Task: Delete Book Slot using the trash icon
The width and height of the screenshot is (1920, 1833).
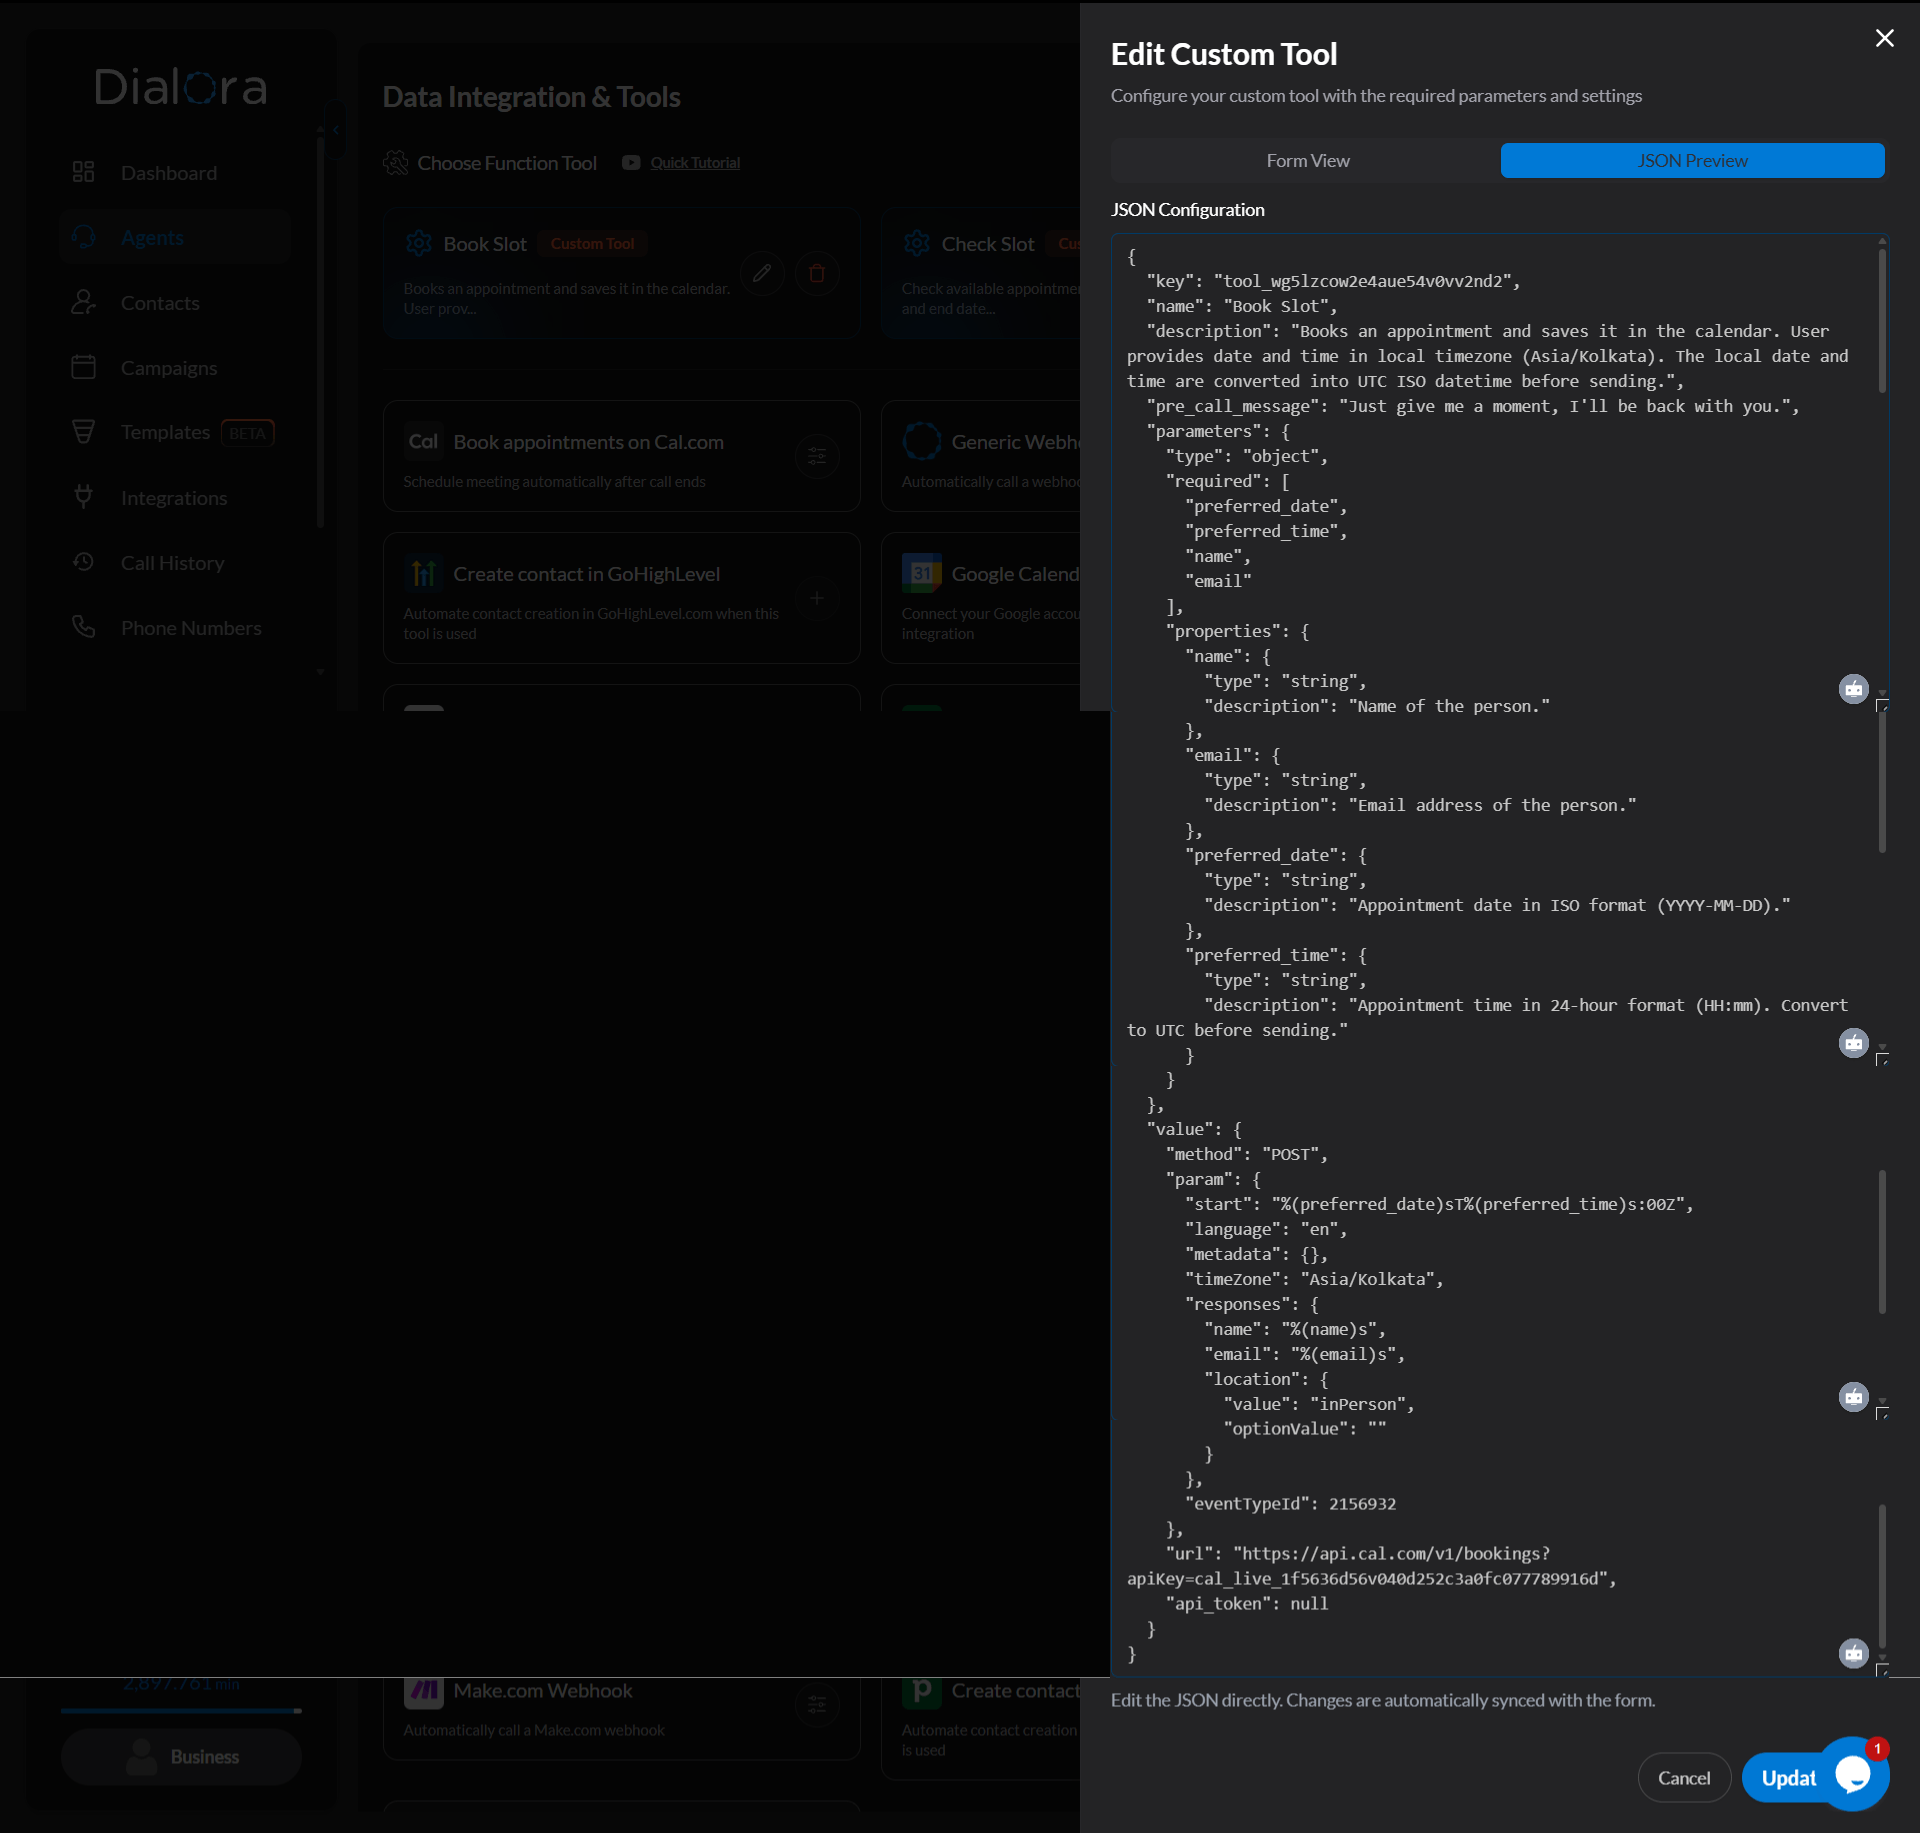Action: pos(817,273)
